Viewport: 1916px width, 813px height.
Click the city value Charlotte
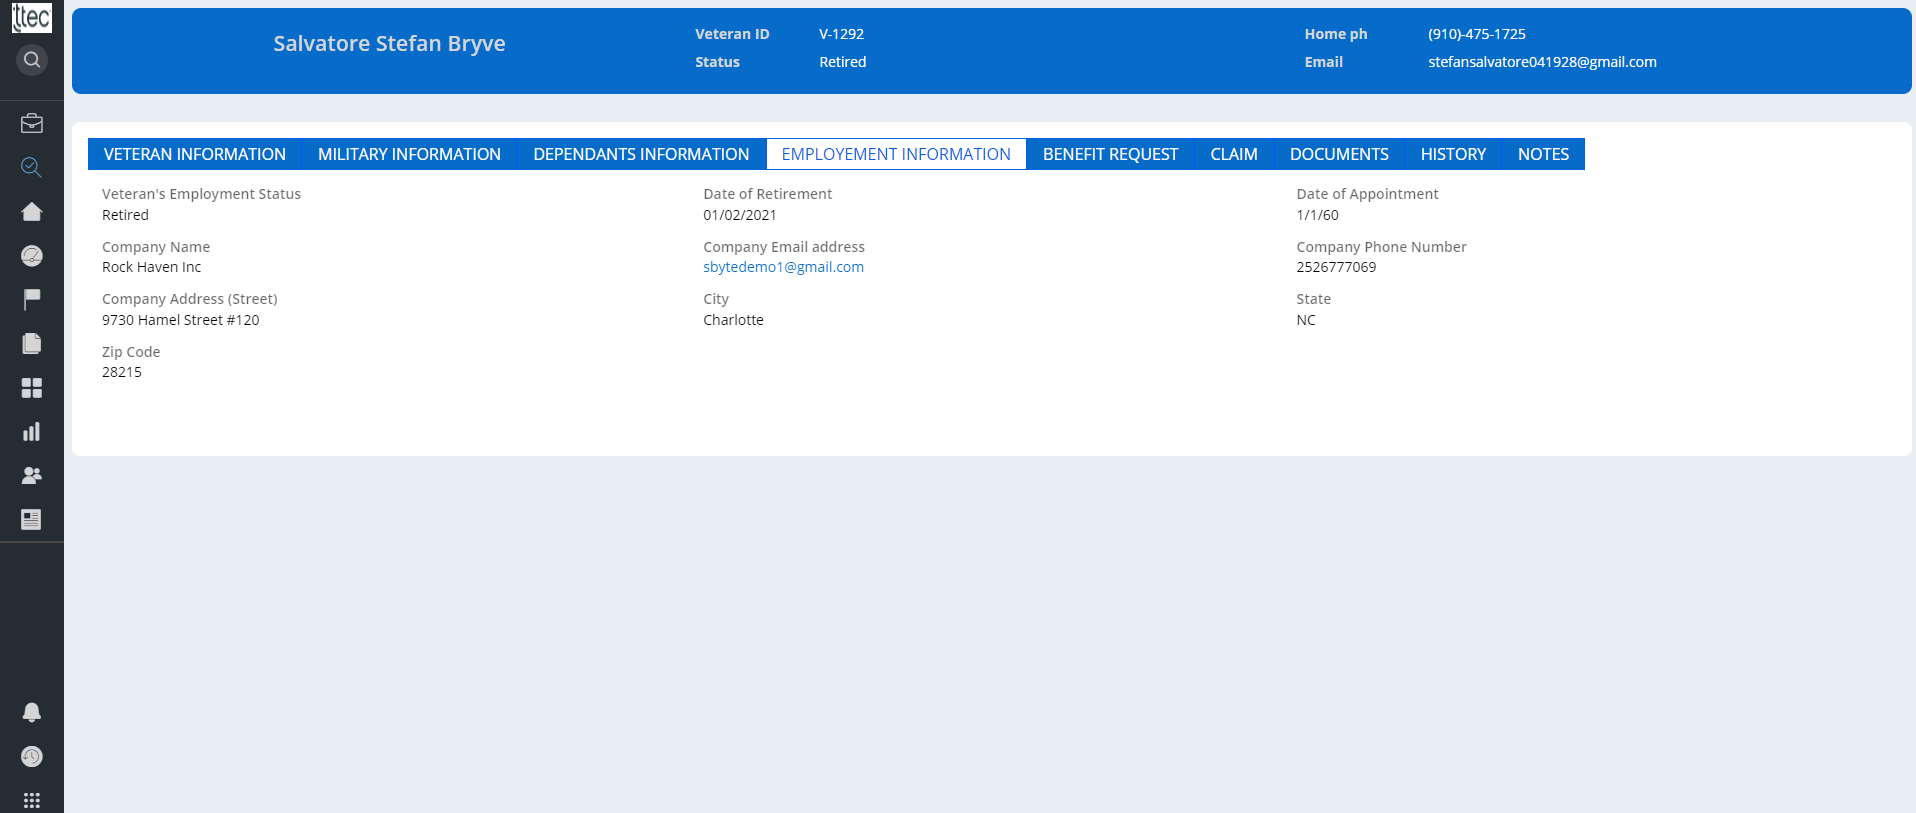(733, 320)
